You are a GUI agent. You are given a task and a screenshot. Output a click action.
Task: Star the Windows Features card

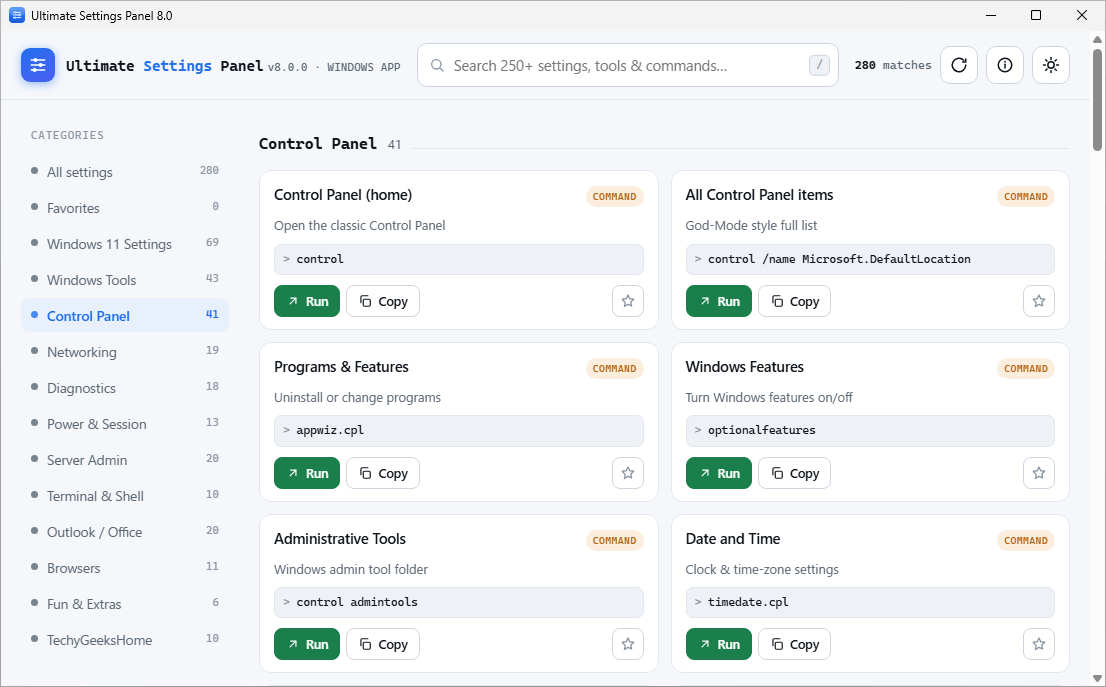tap(1038, 473)
